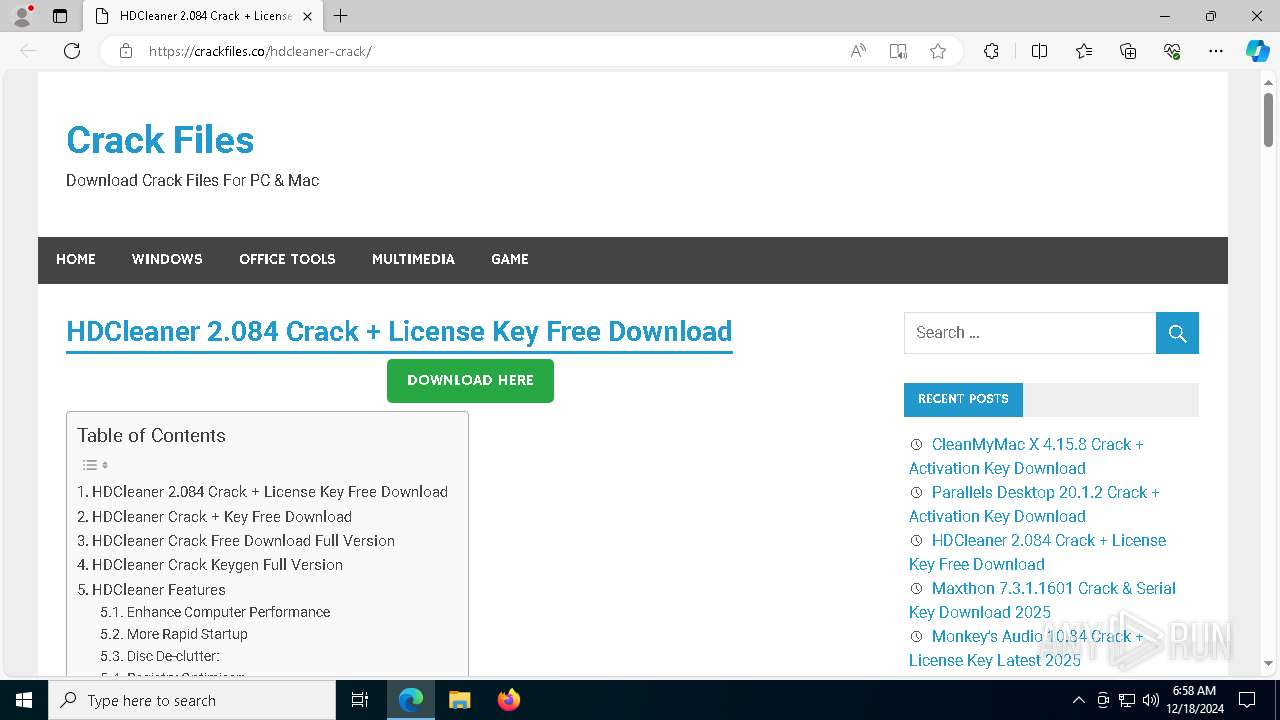
Task: Go to contents item 1 HDCleaner 2.084 Crack
Action: click(262, 492)
